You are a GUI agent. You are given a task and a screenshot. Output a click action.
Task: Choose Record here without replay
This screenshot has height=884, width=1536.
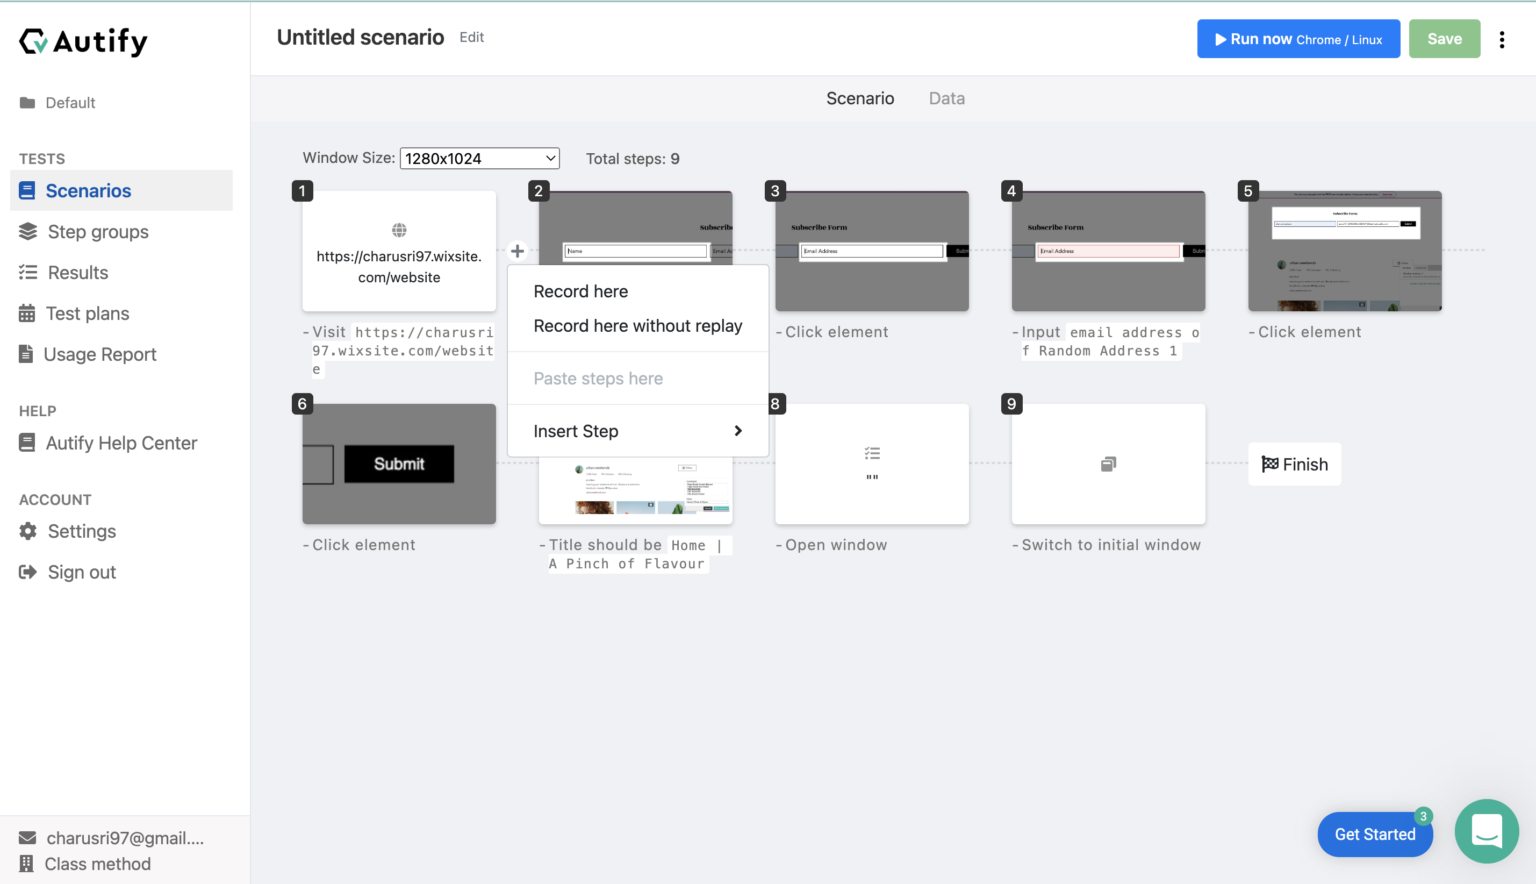pos(637,326)
